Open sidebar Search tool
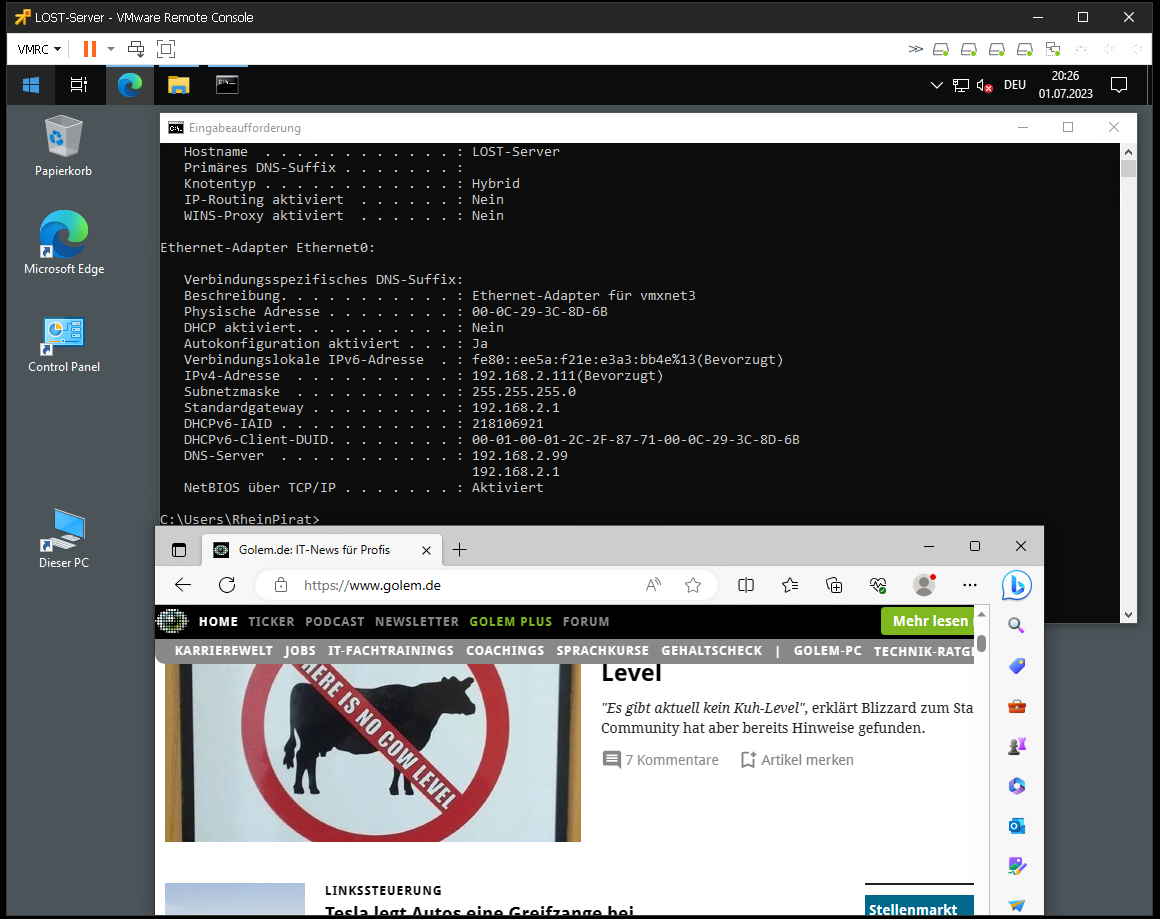 point(1016,626)
